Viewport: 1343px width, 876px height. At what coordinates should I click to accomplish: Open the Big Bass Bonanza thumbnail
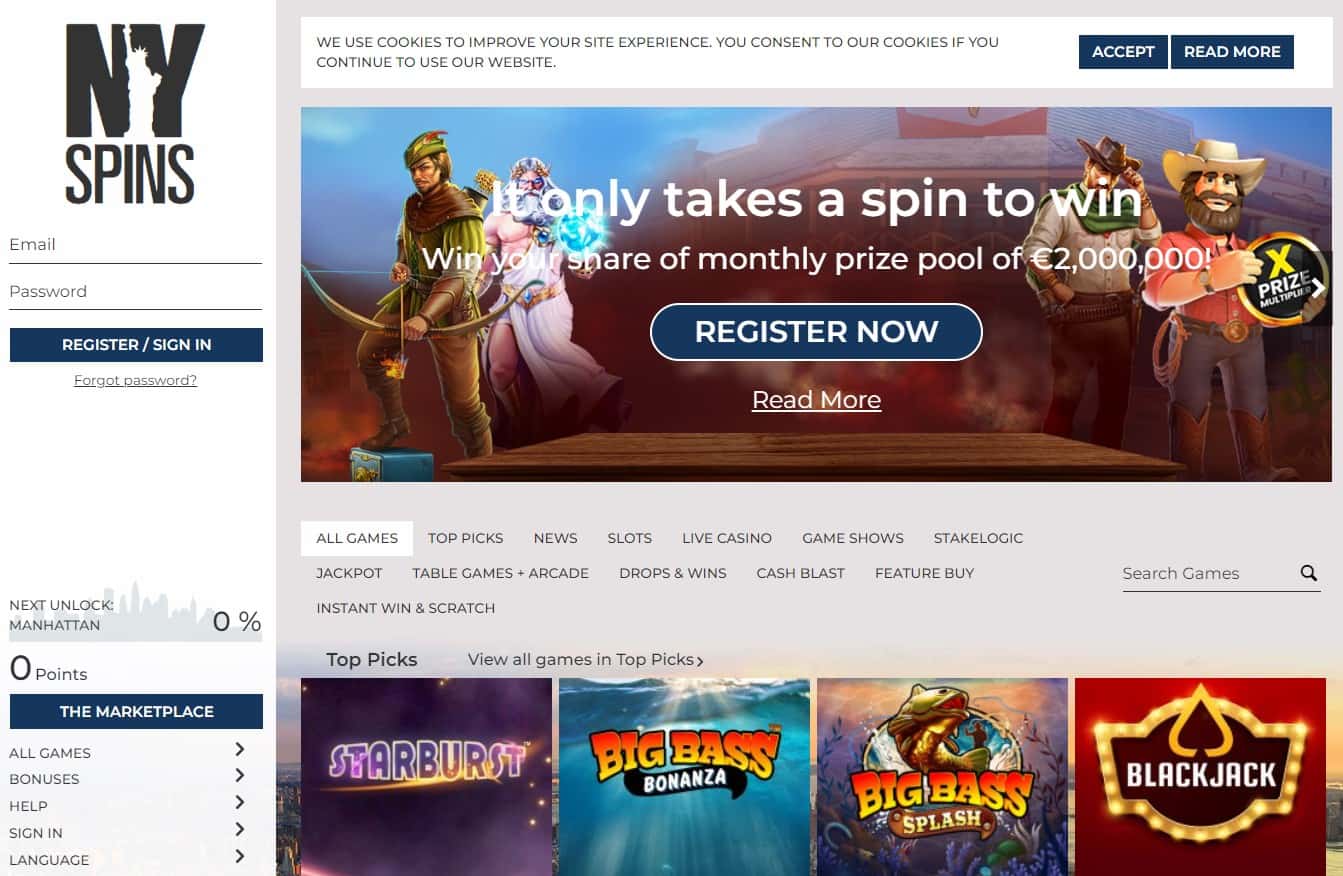(684, 777)
